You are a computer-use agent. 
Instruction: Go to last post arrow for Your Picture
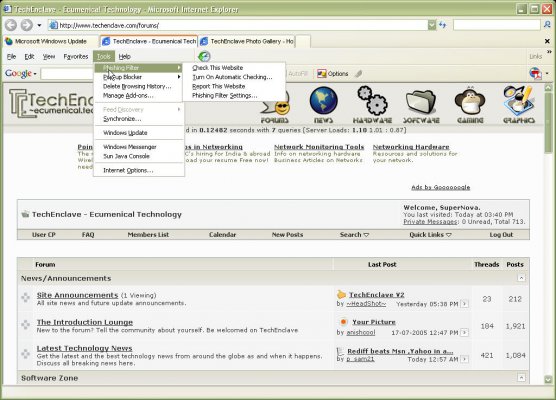point(464,333)
